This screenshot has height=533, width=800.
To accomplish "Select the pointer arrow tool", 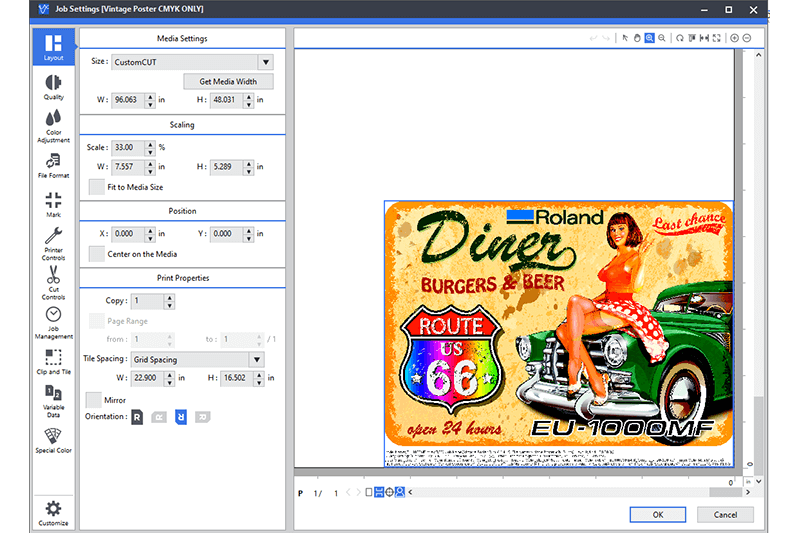I will tap(625, 38).
